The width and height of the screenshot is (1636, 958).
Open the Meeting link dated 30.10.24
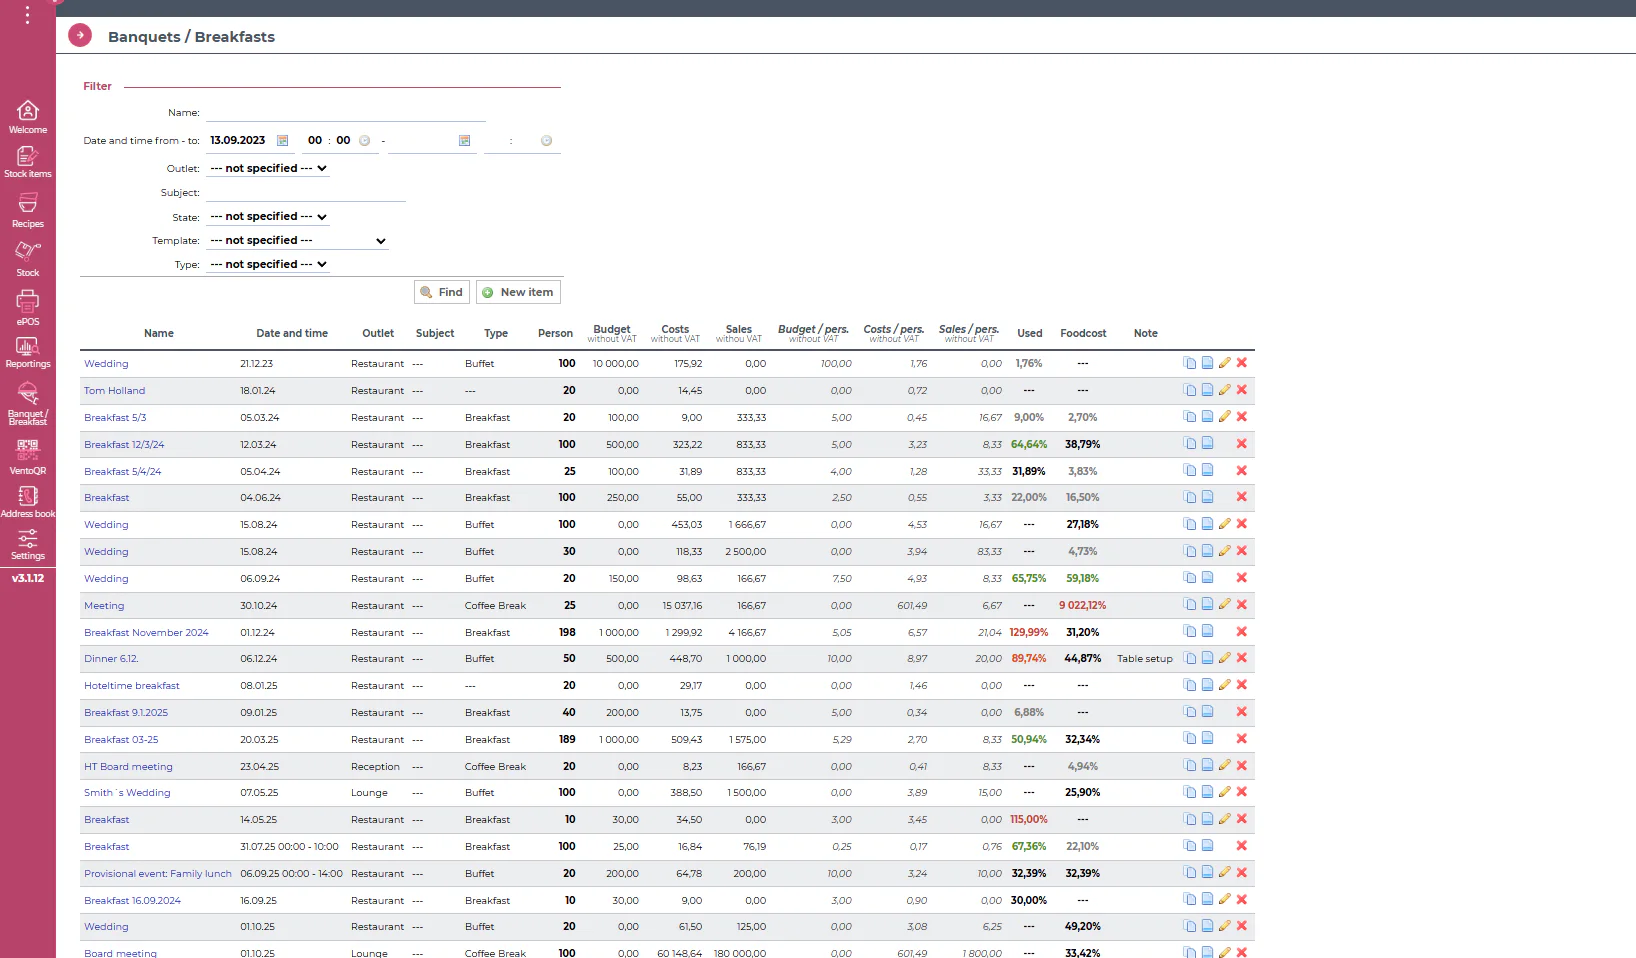coord(104,606)
